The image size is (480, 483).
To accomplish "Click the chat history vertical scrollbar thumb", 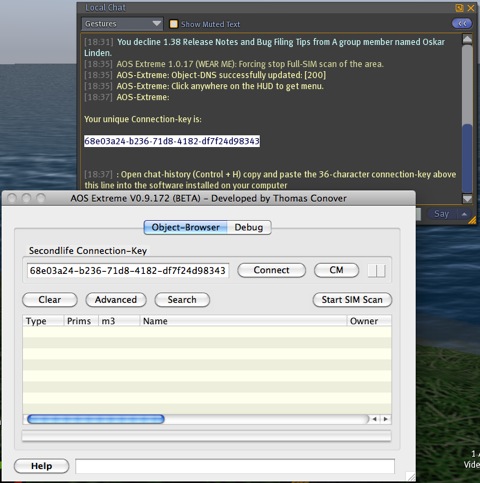I will coord(467,158).
